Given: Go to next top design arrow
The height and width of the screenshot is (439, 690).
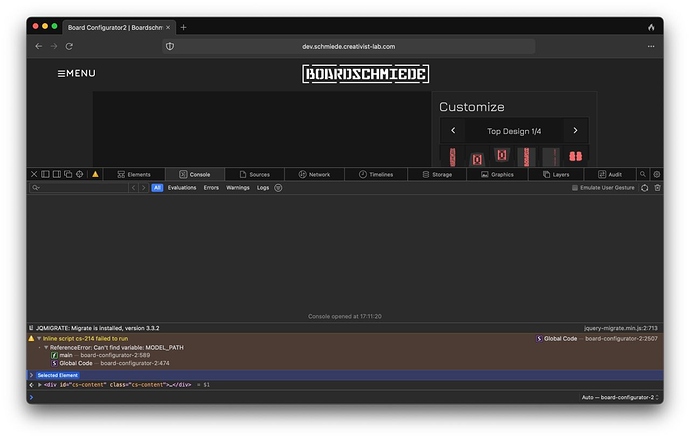Looking at the screenshot, I should 575,131.
